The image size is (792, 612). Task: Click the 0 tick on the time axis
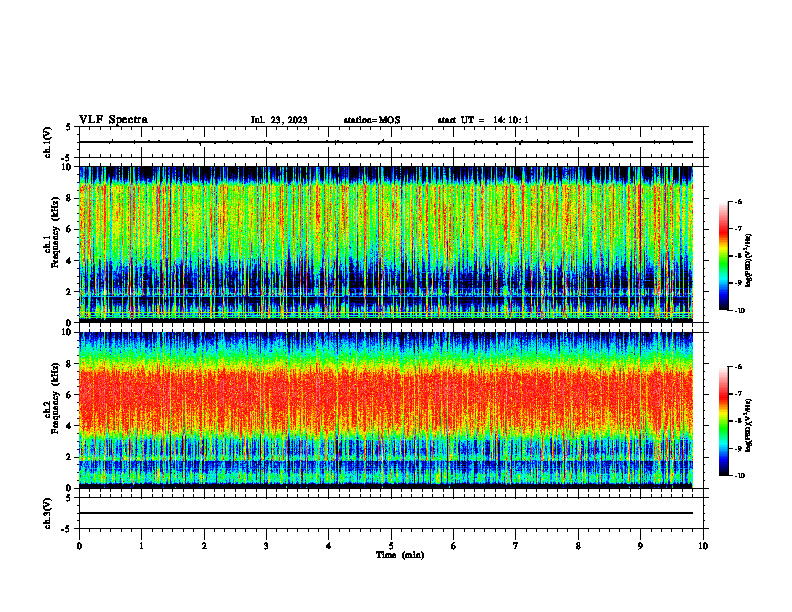click(x=79, y=546)
